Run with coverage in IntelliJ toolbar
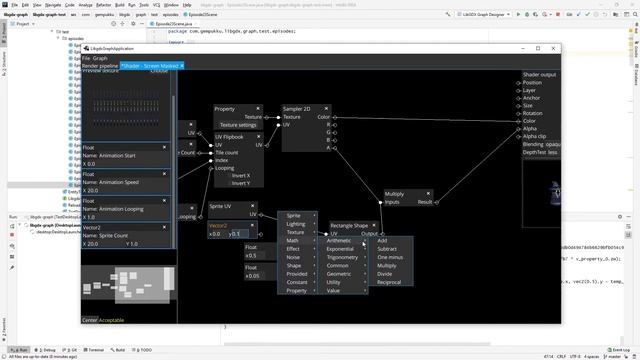The image size is (640, 360). tap(536, 14)
